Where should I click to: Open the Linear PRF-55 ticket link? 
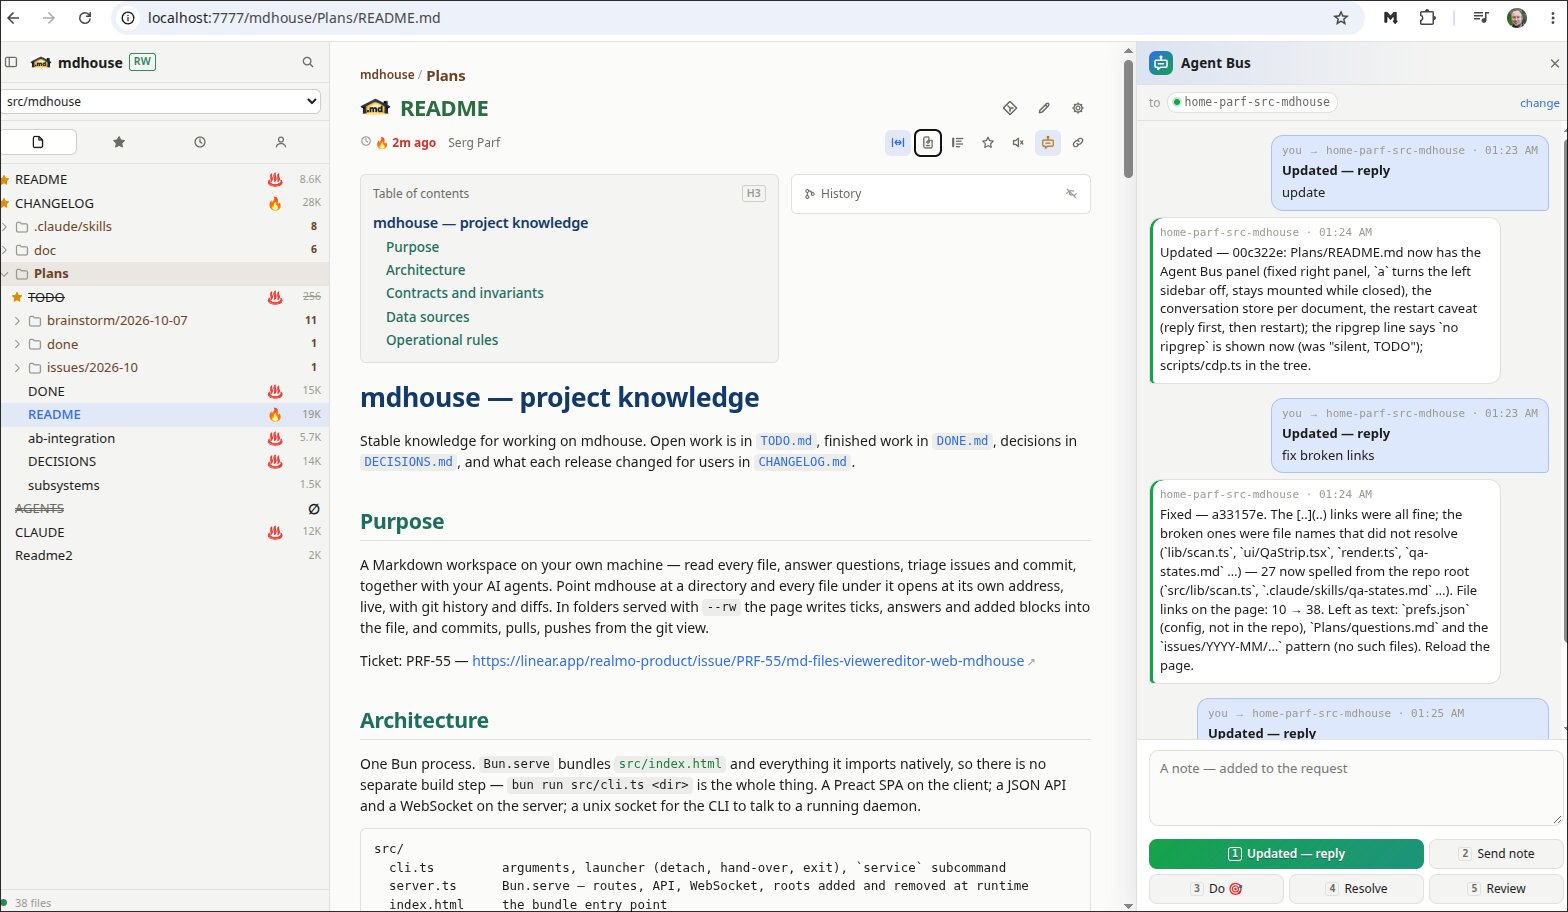[x=748, y=661]
